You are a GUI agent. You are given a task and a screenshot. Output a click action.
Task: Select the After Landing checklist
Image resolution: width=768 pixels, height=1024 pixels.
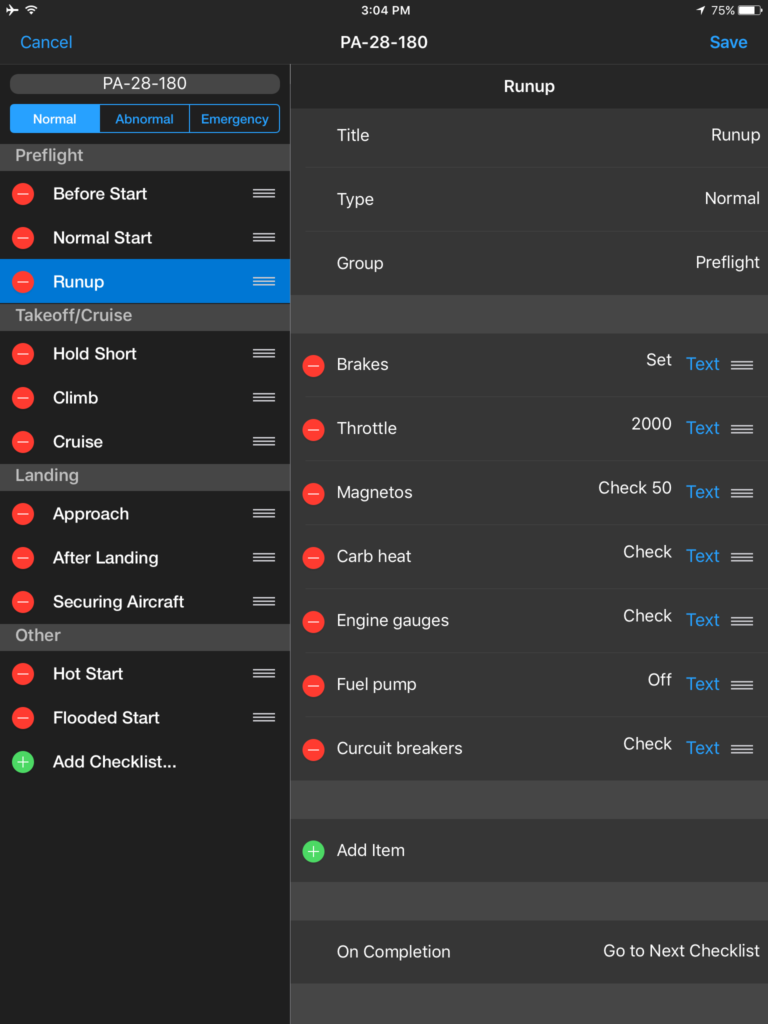click(x=145, y=558)
